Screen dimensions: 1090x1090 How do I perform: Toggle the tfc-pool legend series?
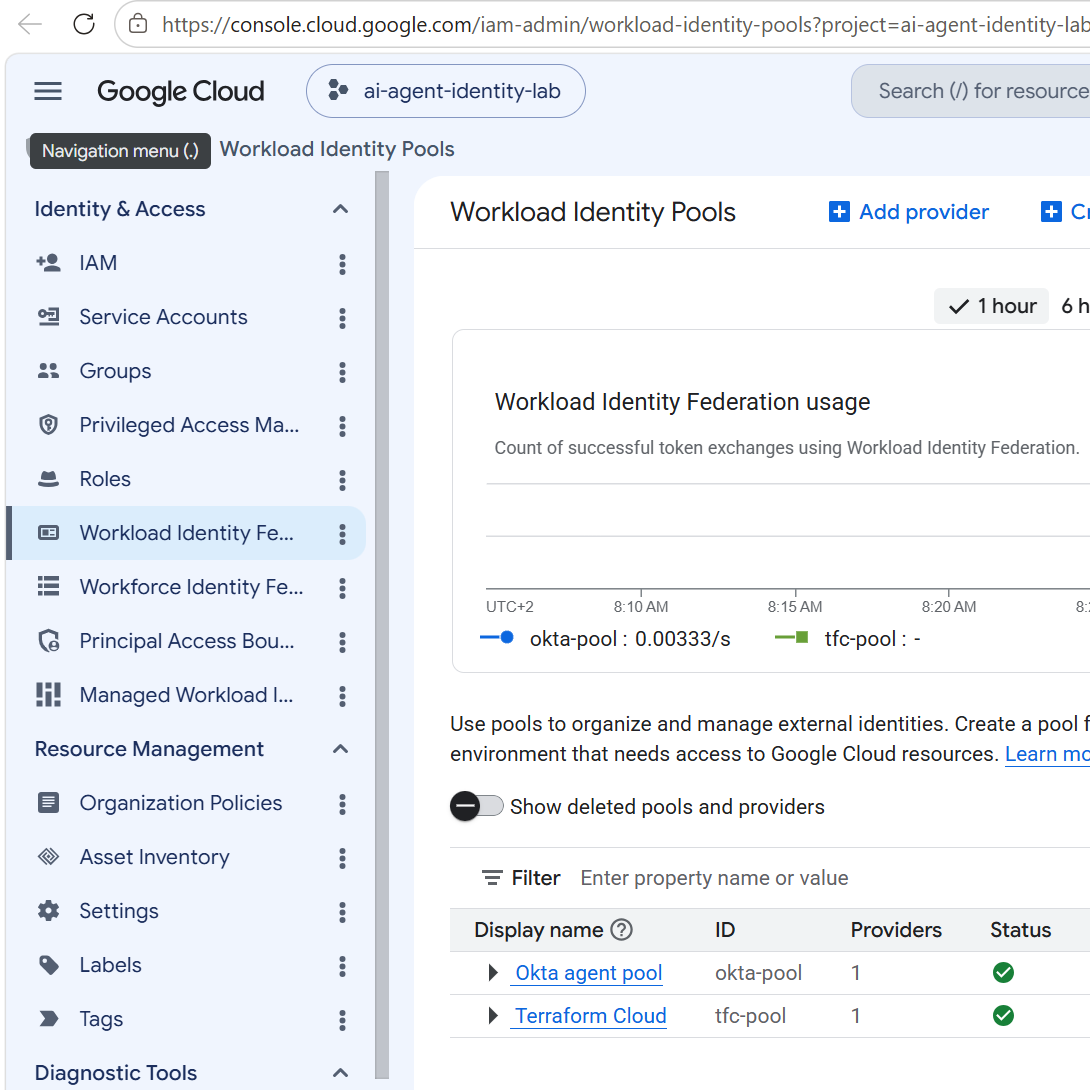tap(847, 638)
